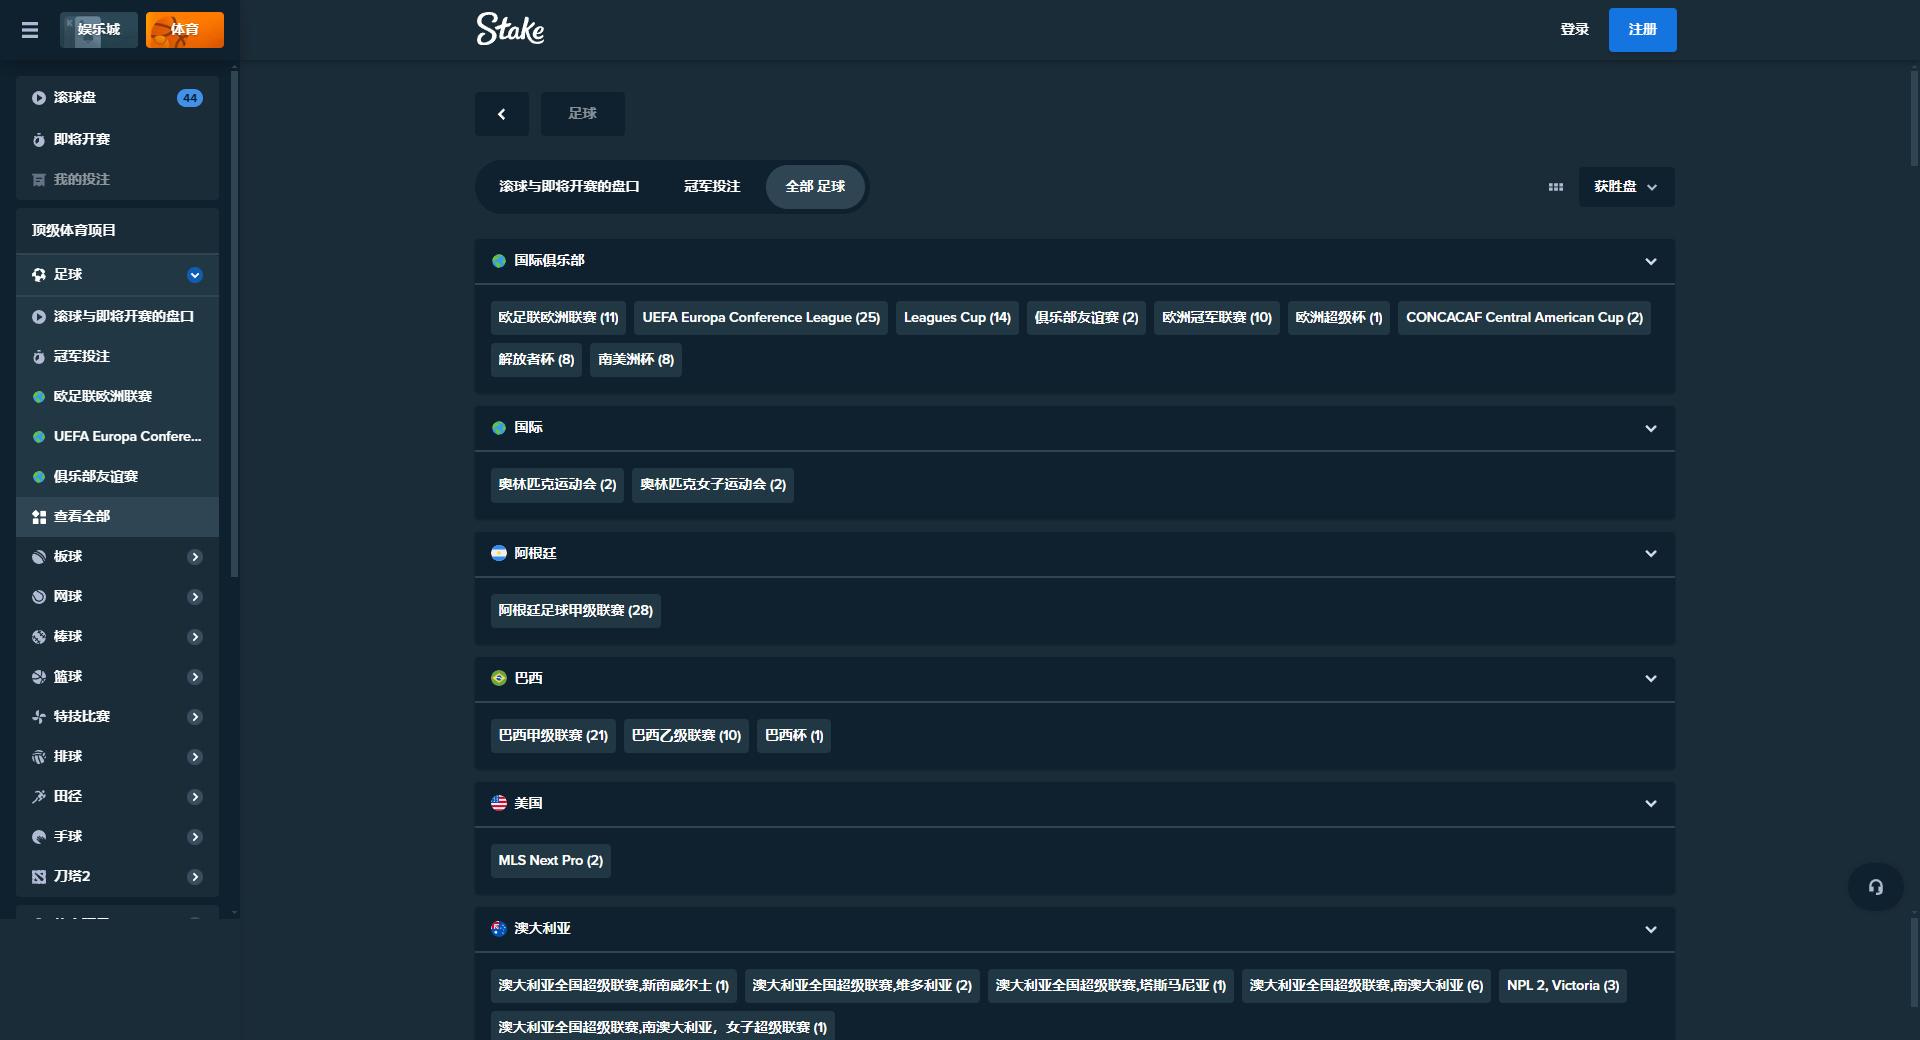Open UEFA Europa Conference League (25)
1920x1040 pixels.
761,318
